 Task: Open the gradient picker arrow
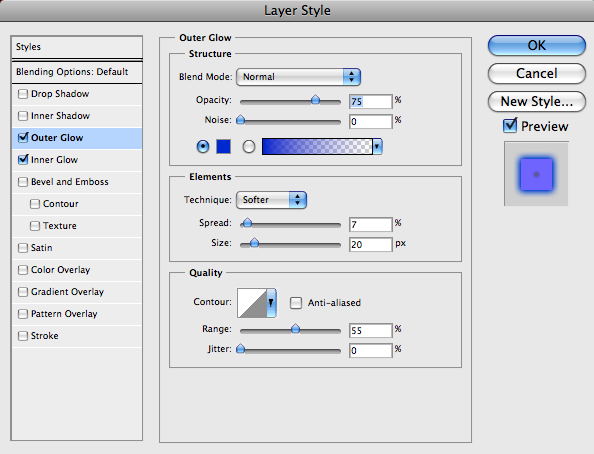[377, 147]
